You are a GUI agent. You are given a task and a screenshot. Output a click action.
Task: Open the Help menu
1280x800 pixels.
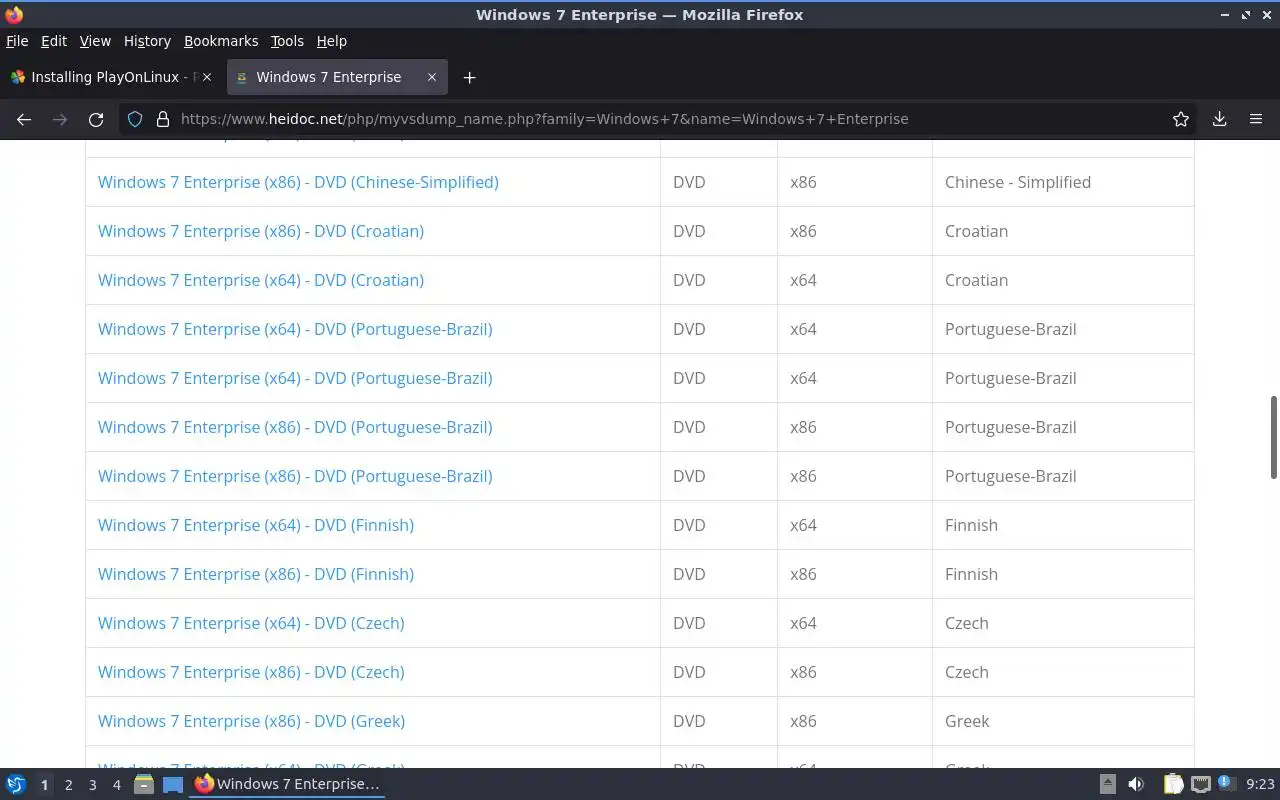click(332, 41)
